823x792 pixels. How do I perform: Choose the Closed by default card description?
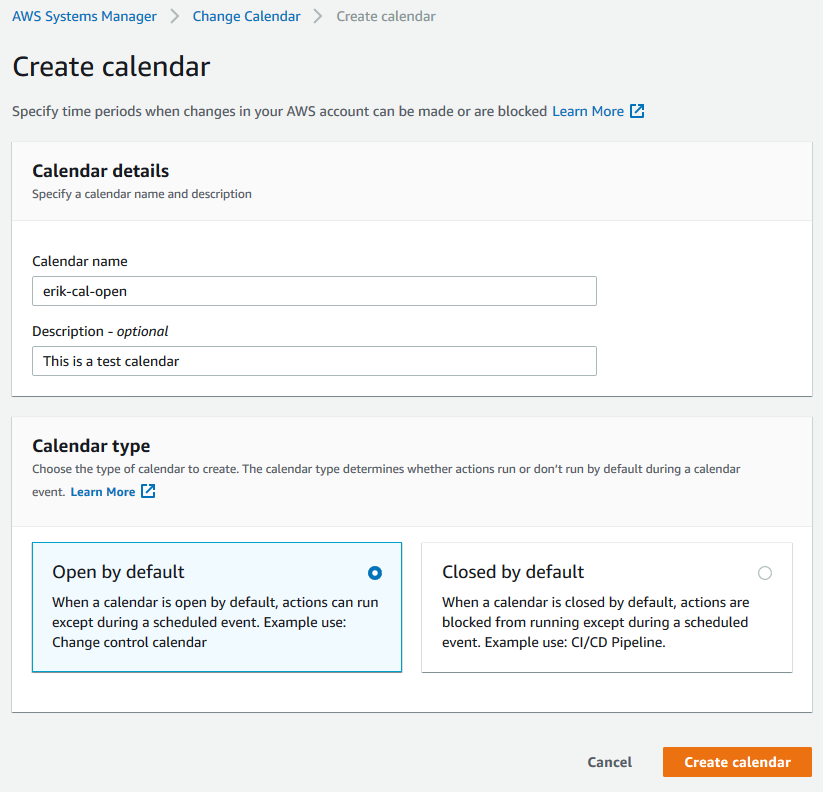click(595, 622)
